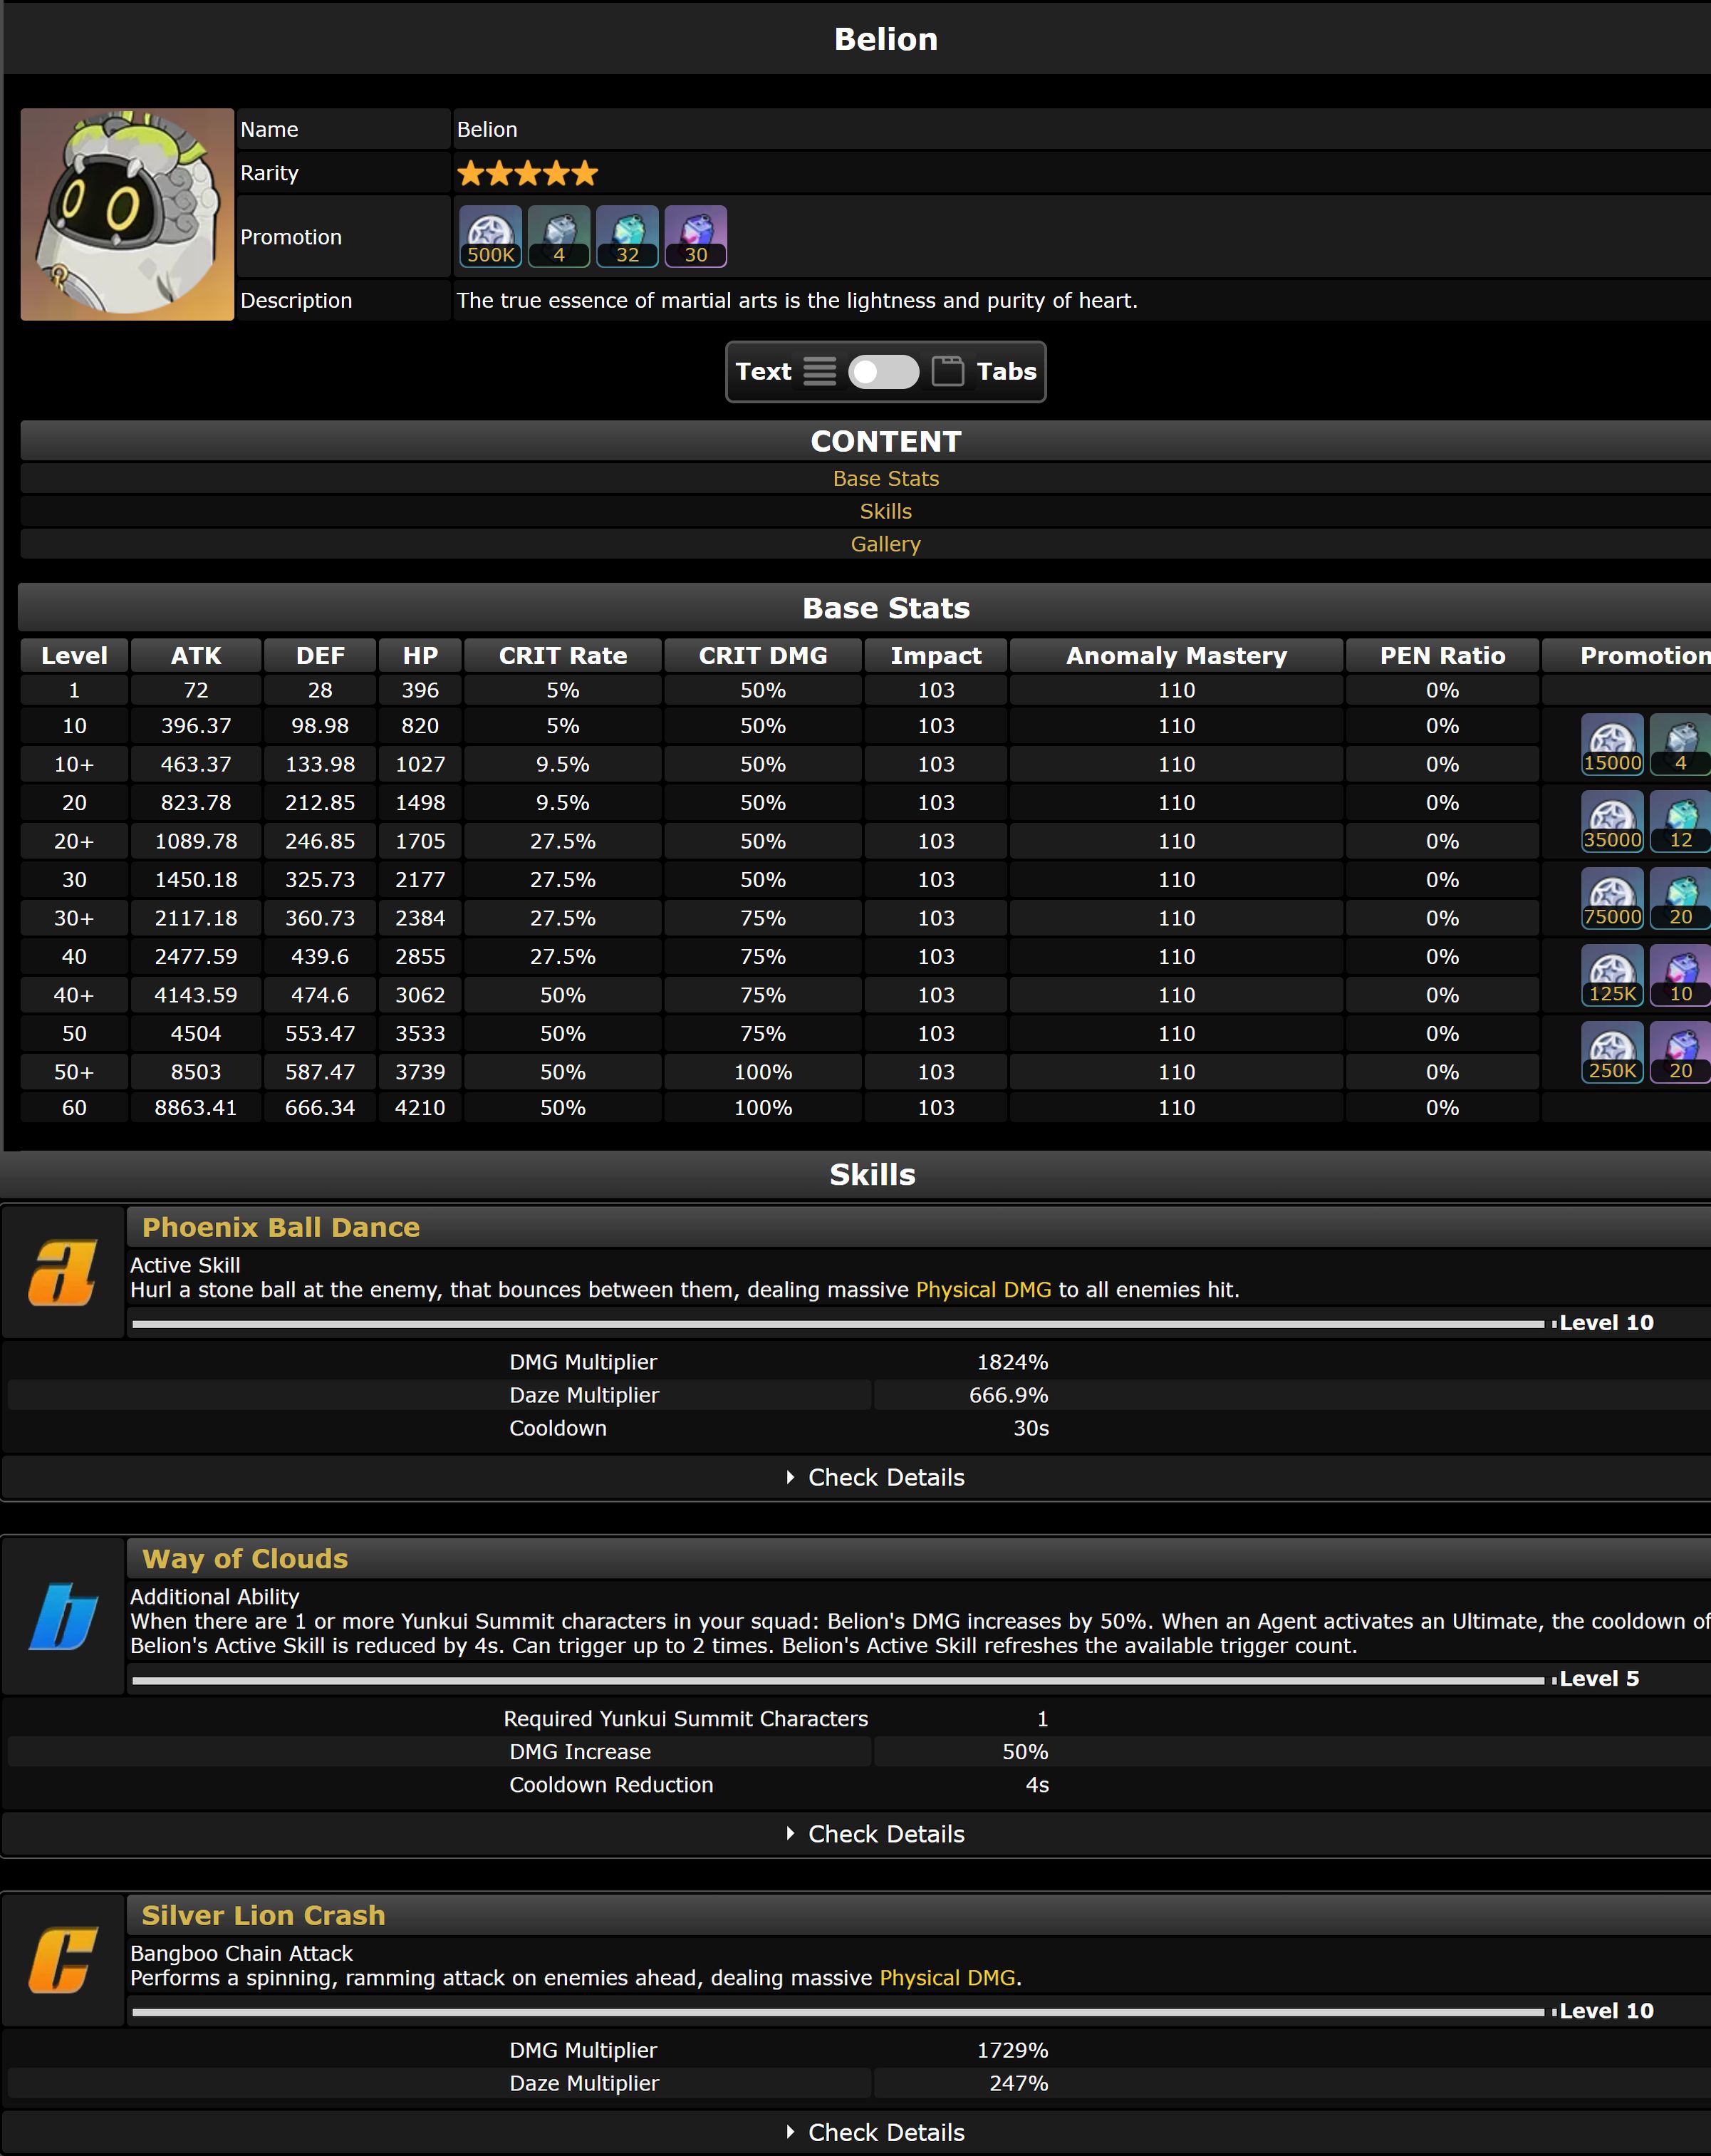1711x2156 pixels.
Task: Click the Physical DMG link in Phoenix Ball Dance
Action: 984,1290
